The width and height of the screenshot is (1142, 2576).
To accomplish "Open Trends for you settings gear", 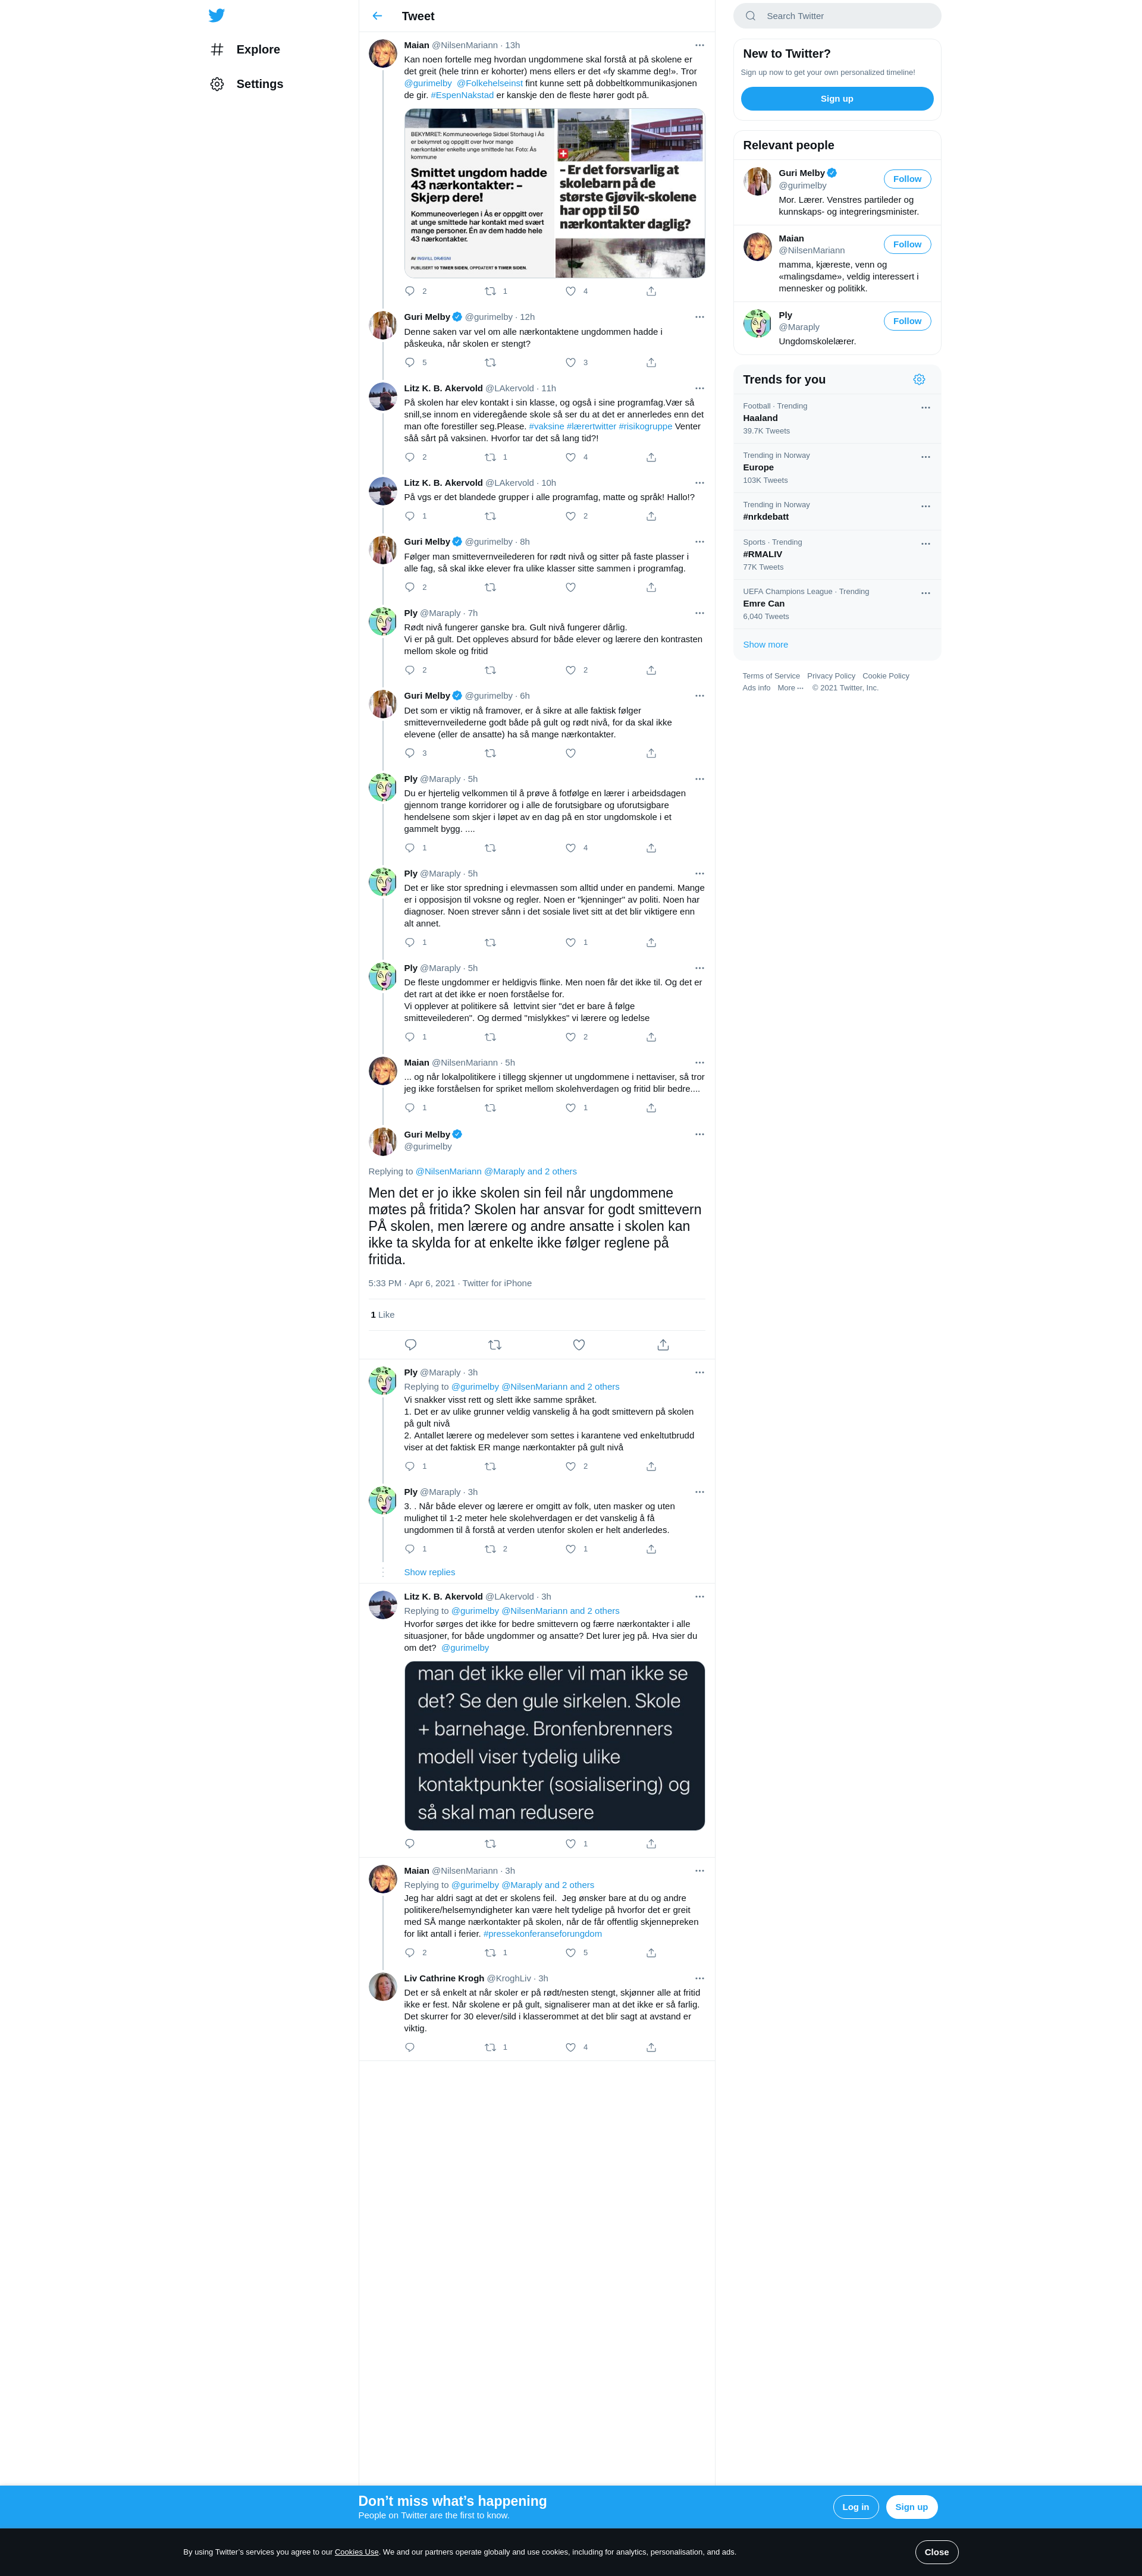I will coord(919,380).
